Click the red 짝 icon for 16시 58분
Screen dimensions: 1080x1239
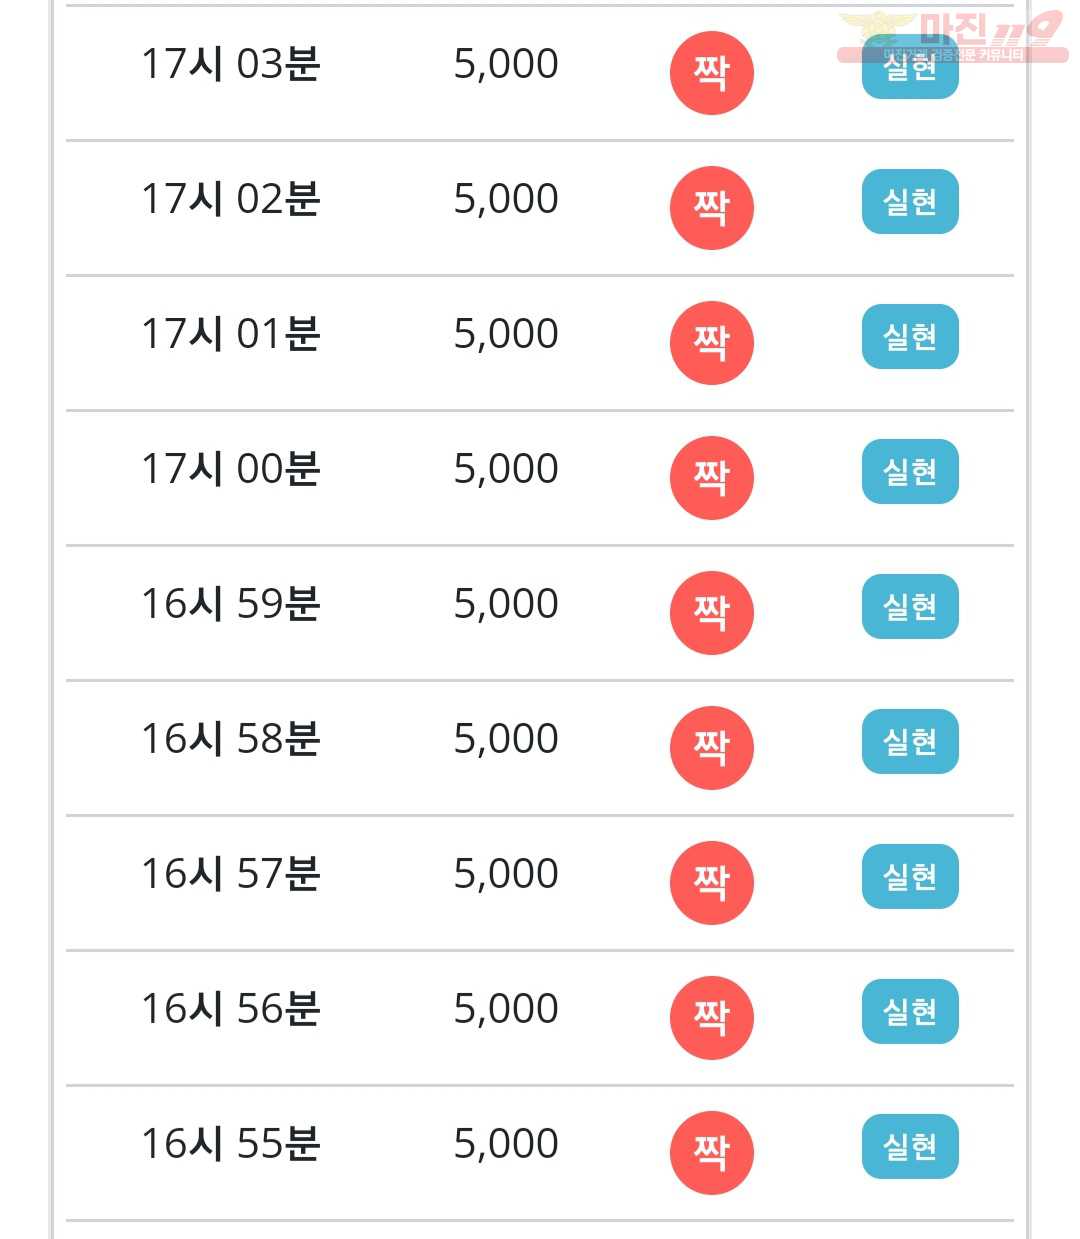pos(711,748)
